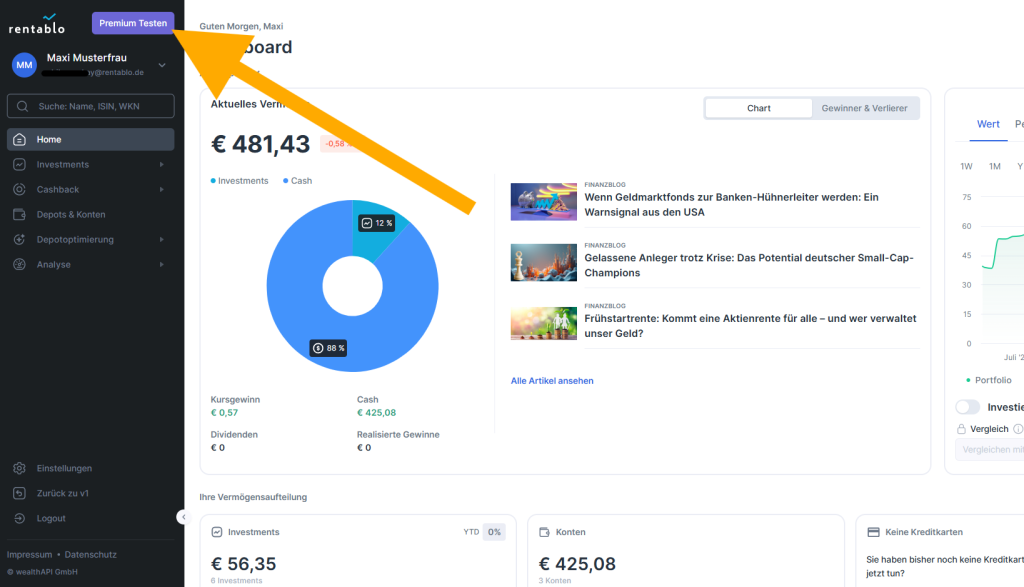
Task: Click the Suche: Name, ISIN, WKN search field
Action: [90, 105]
